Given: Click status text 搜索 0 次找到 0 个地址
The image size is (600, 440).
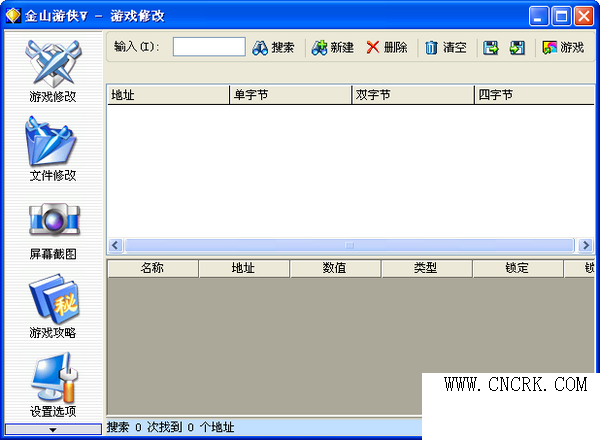Looking at the screenshot, I should (170, 427).
